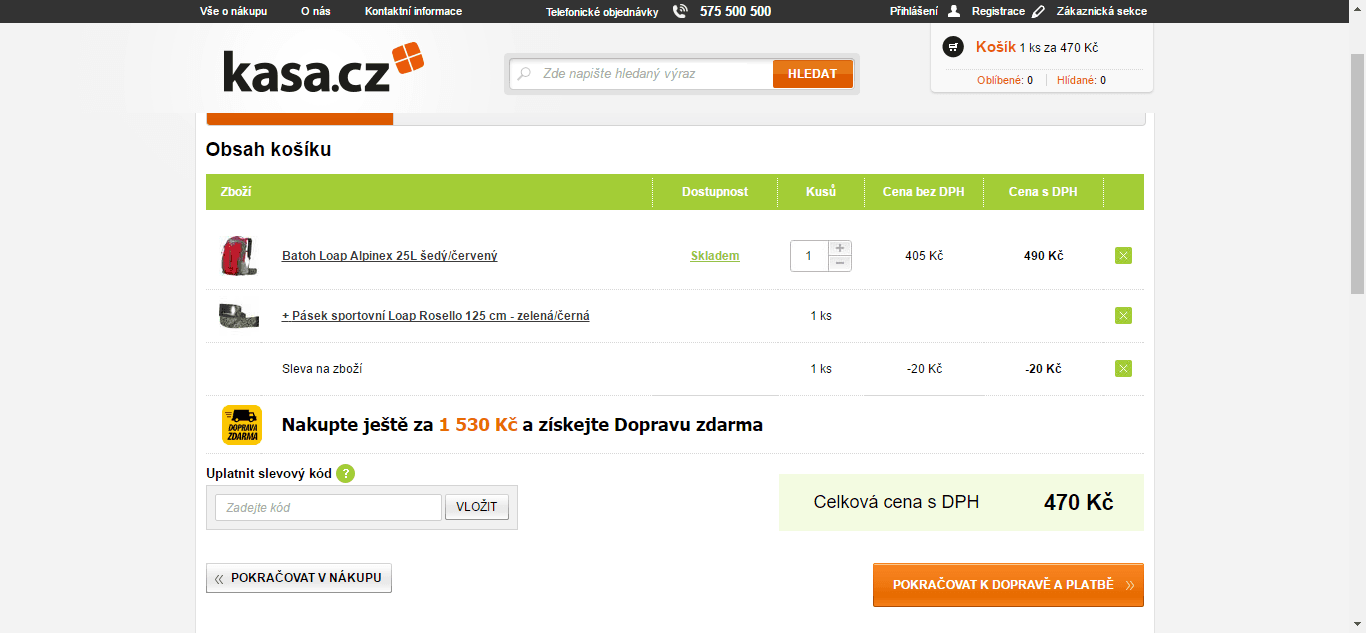This screenshot has width=1366, height=633.
Task: Click Pokračovat v nákupu button
Action: pos(299,578)
